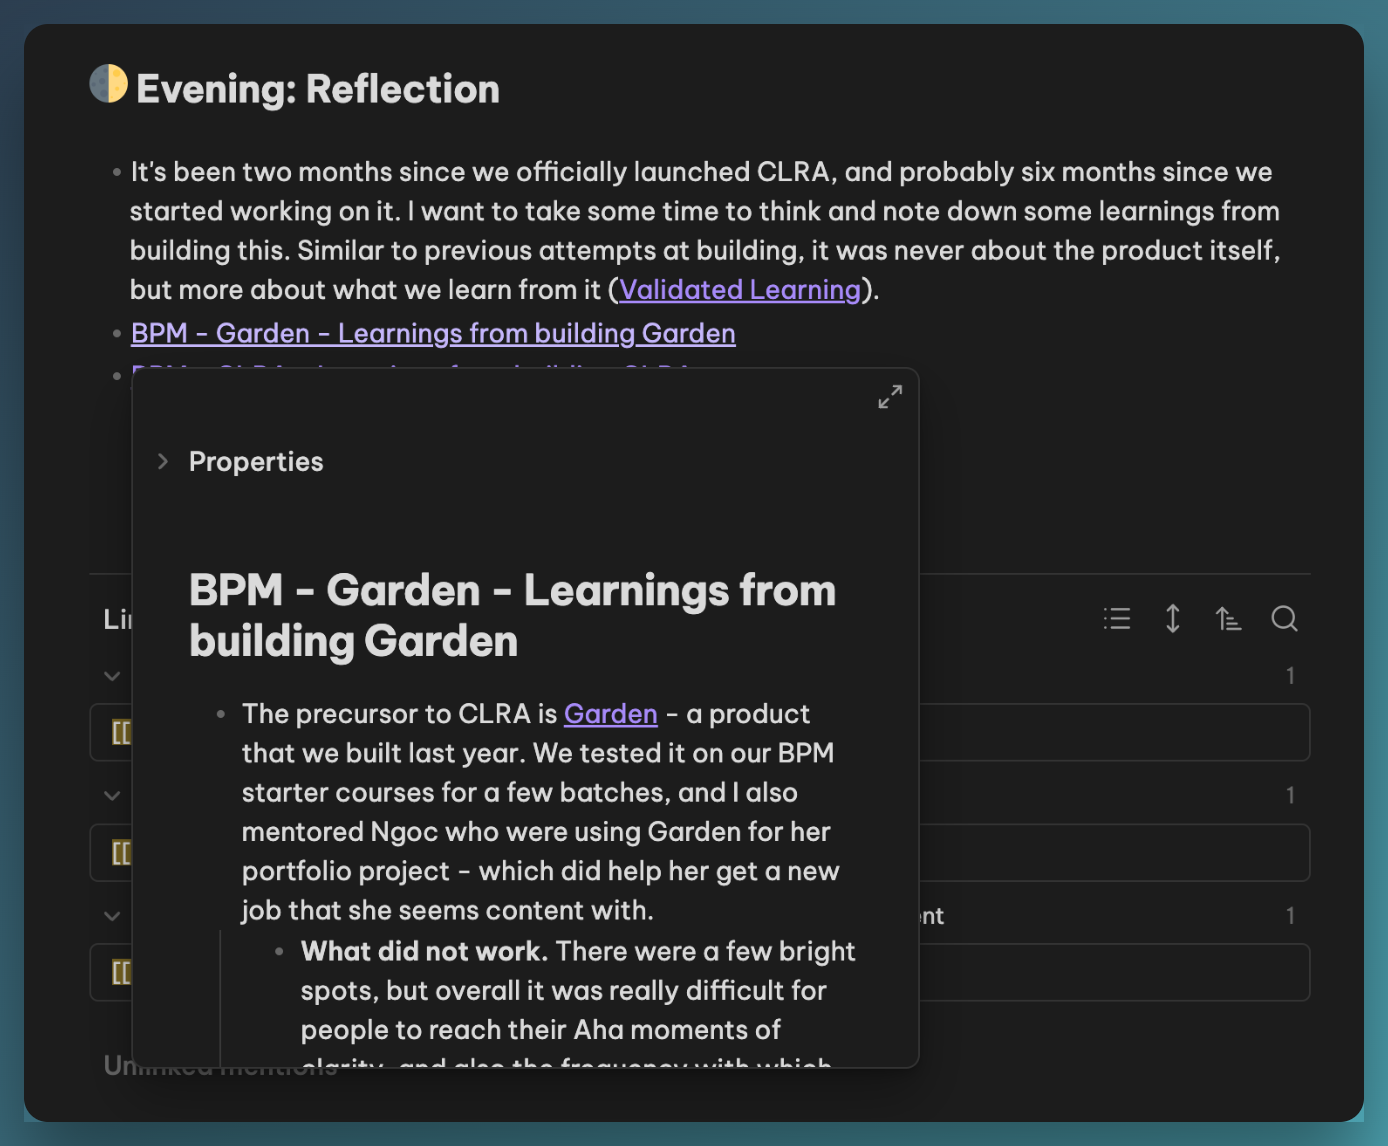Collapse the topmost backlink file group chevron
1388x1146 pixels.
pos(112,676)
